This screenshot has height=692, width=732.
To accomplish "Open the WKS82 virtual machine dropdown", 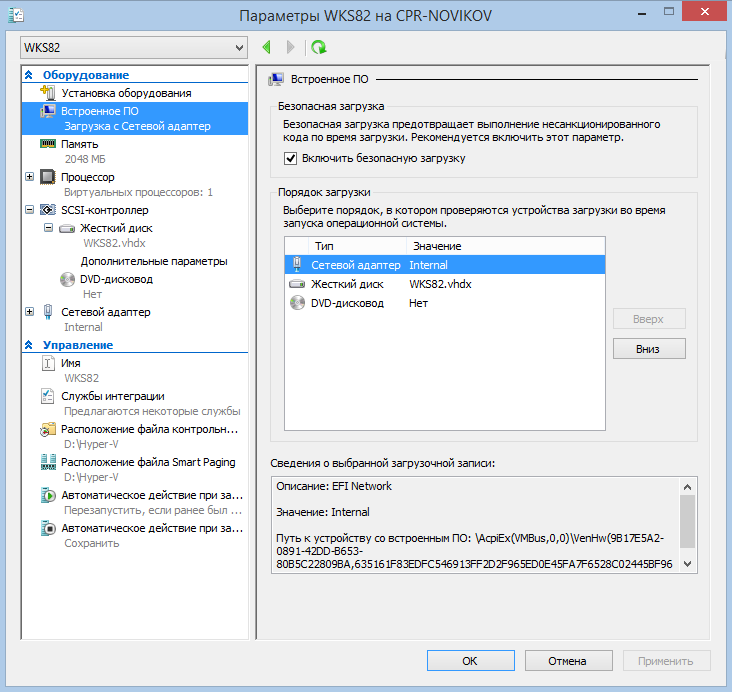I will 133,48.
